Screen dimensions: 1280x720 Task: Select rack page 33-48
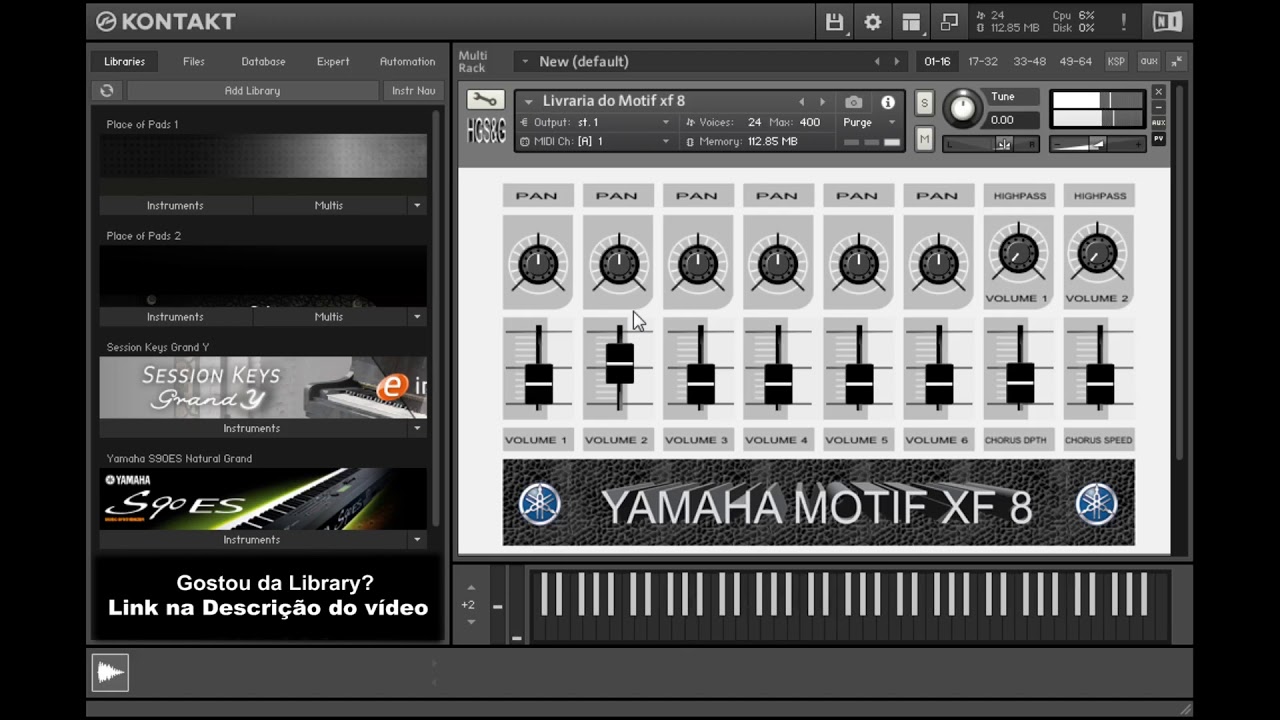[1029, 61]
